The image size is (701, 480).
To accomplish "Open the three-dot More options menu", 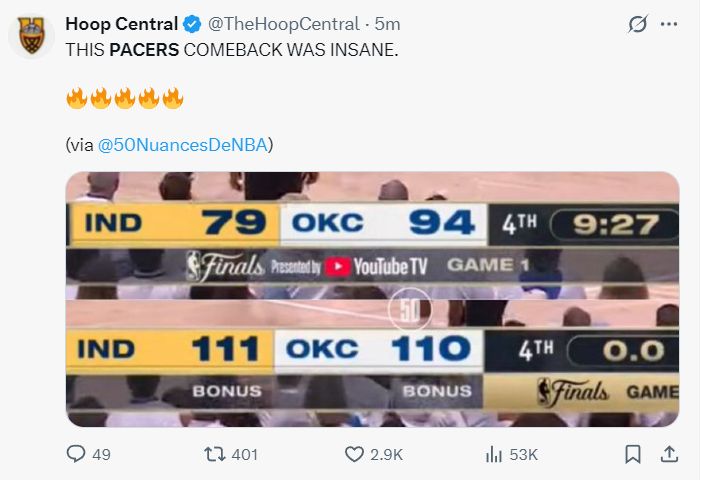I will coord(669,24).
